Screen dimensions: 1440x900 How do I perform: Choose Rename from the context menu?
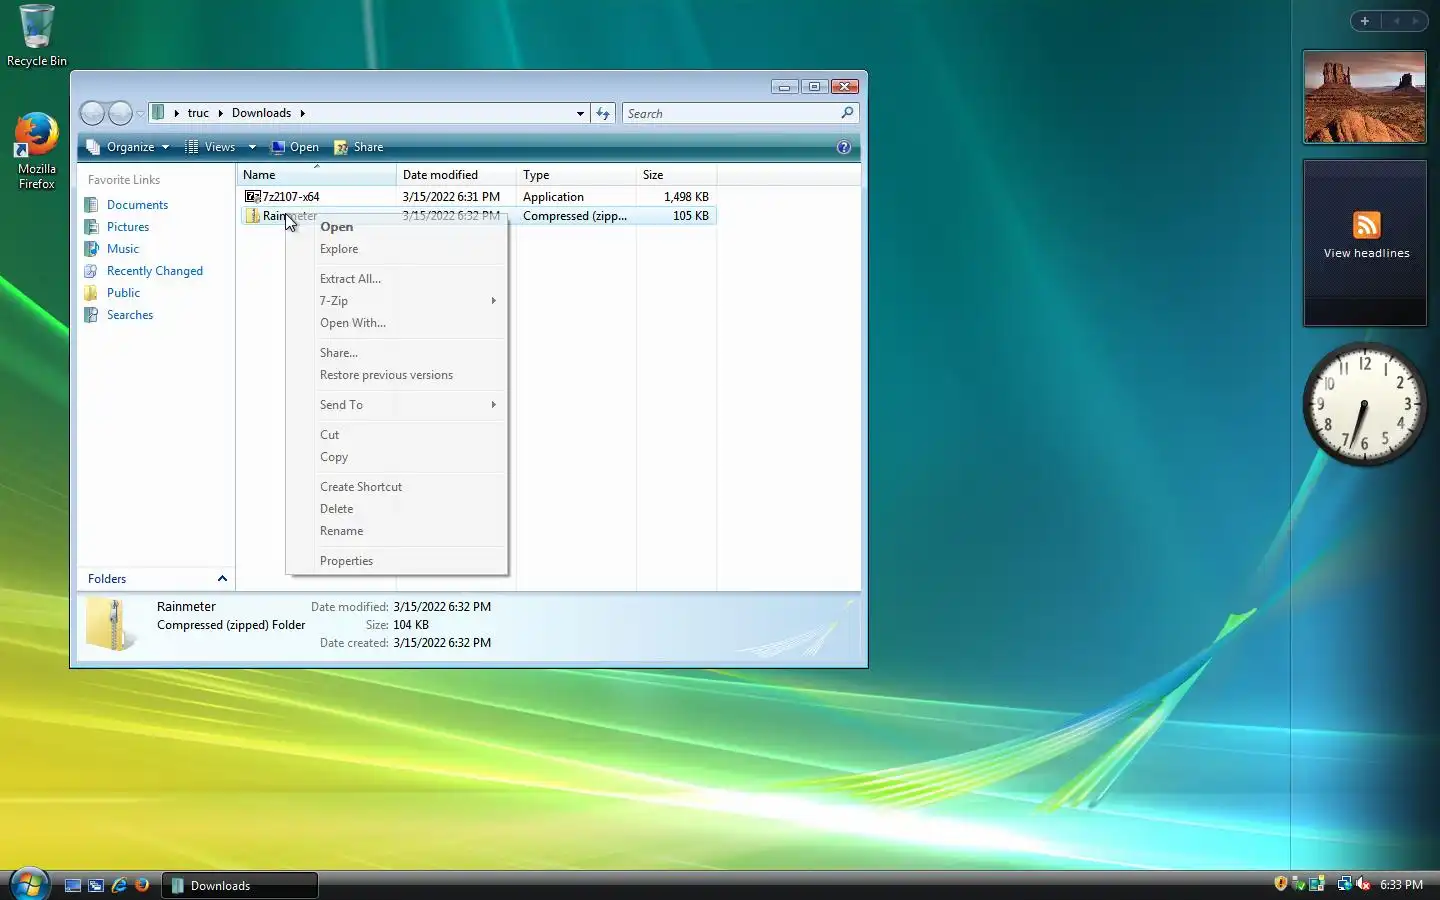tap(396, 531)
